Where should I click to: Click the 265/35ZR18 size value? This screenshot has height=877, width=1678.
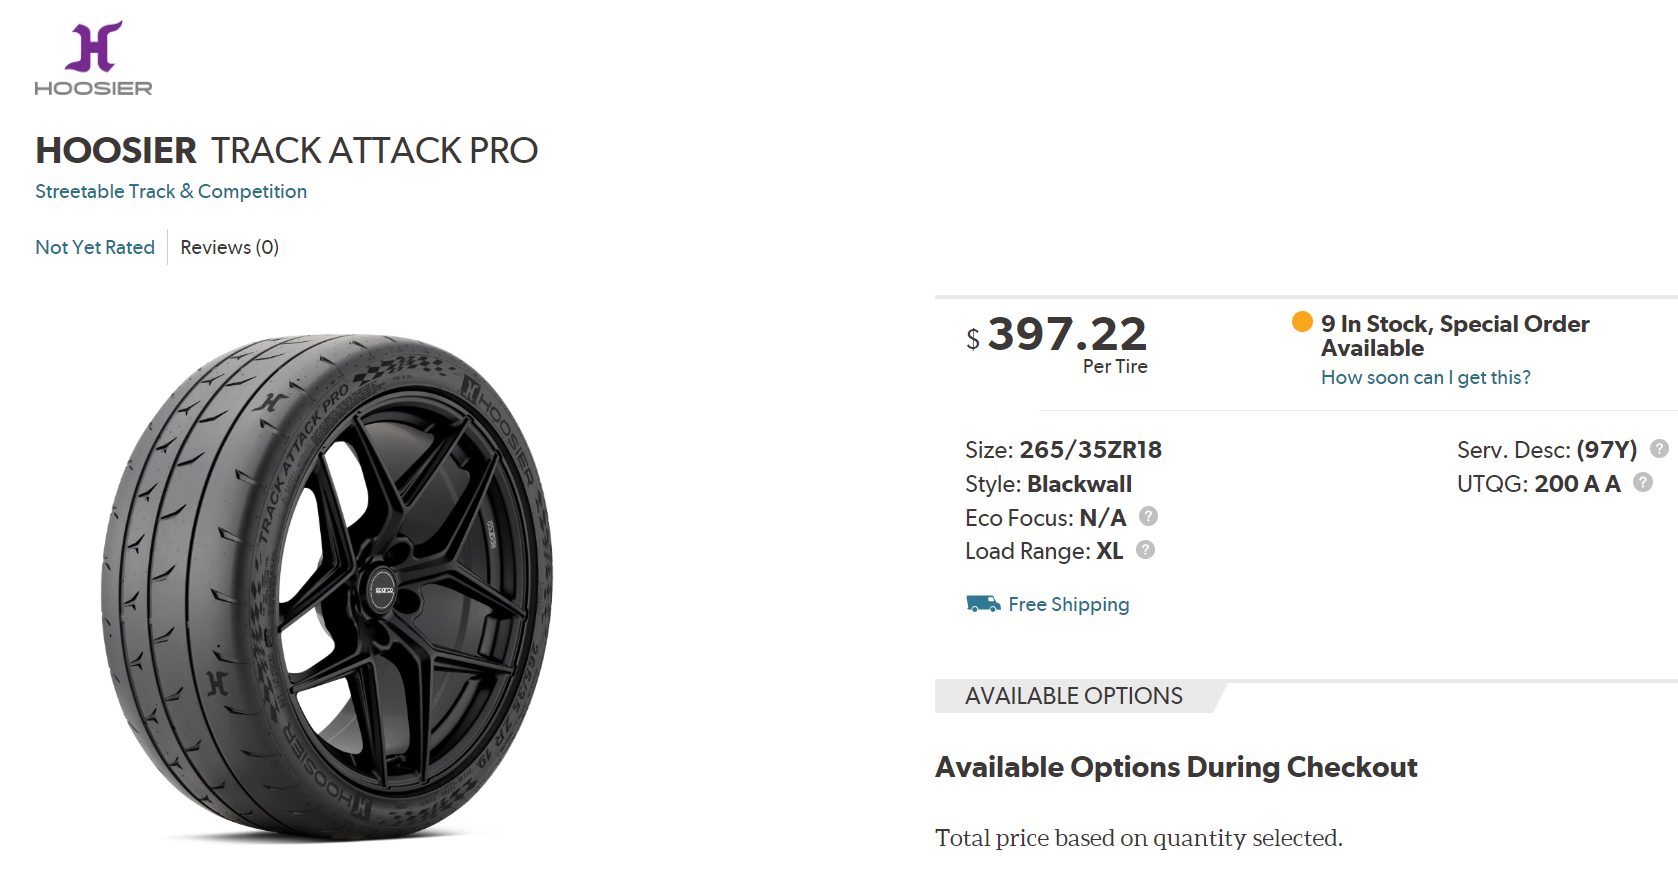1090,450
